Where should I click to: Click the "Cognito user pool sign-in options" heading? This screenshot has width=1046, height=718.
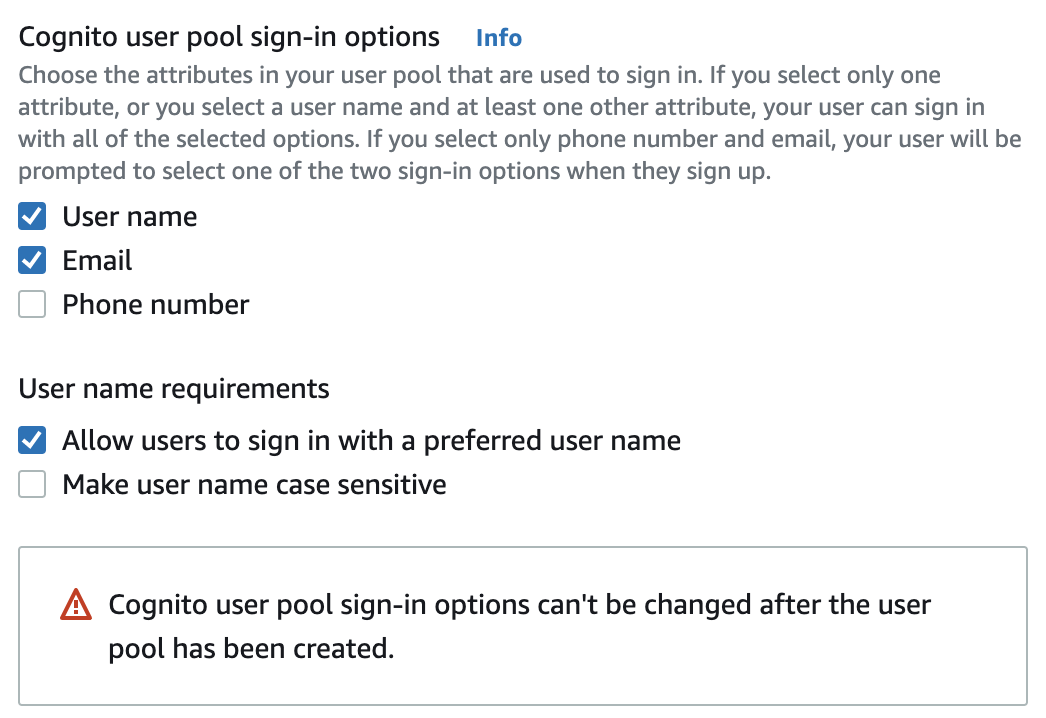point(229,37)
